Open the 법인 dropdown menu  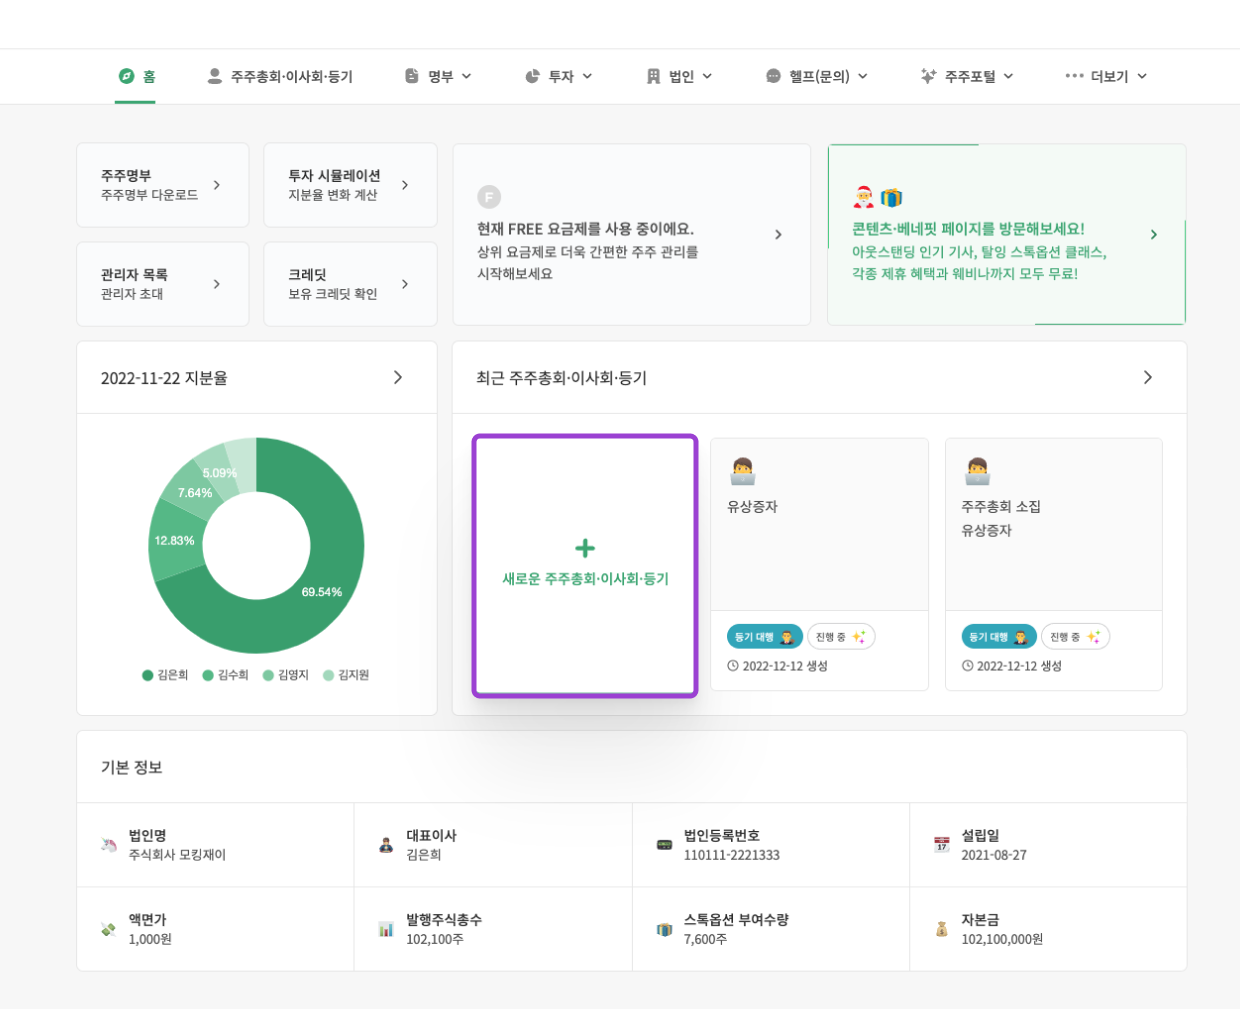677,73
